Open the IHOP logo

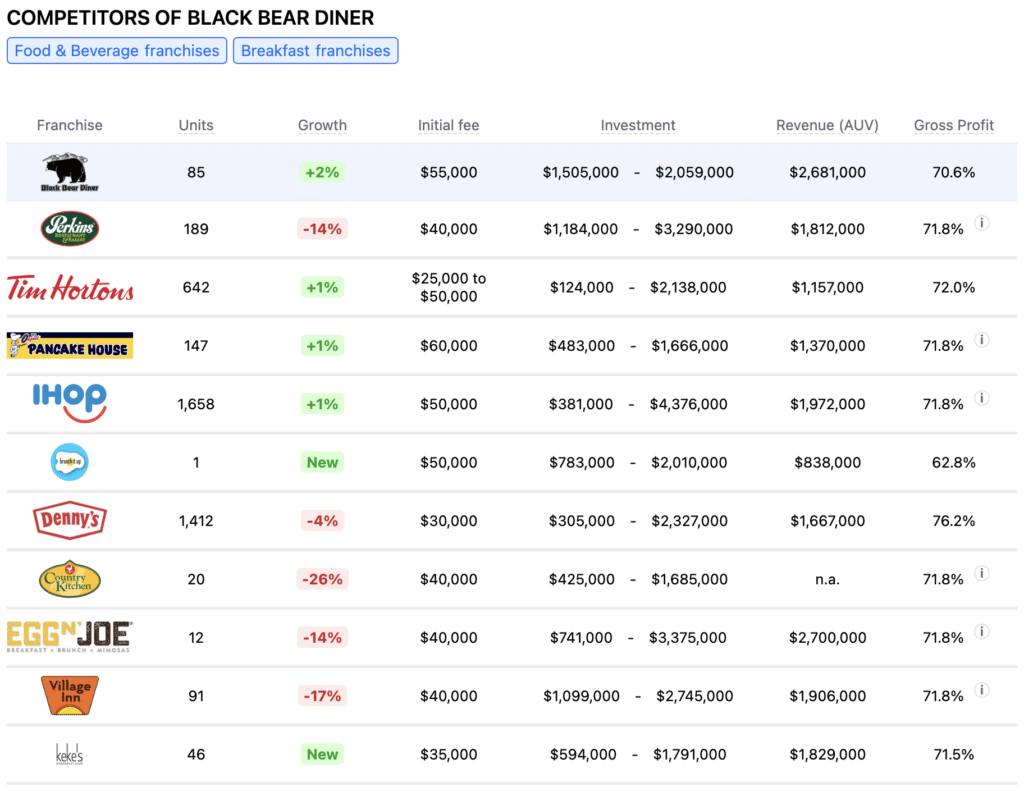pos(69,403)
